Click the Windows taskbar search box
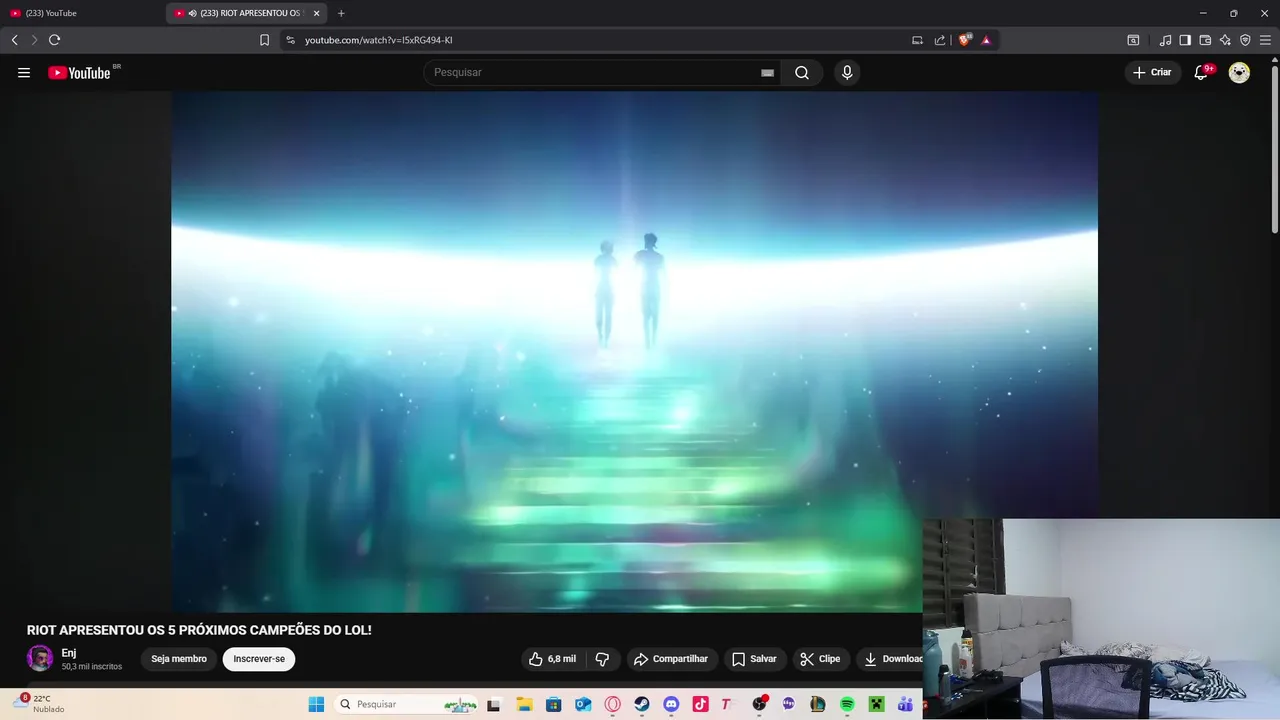Viewport: 1280px width, 720px height. point(407,704)
